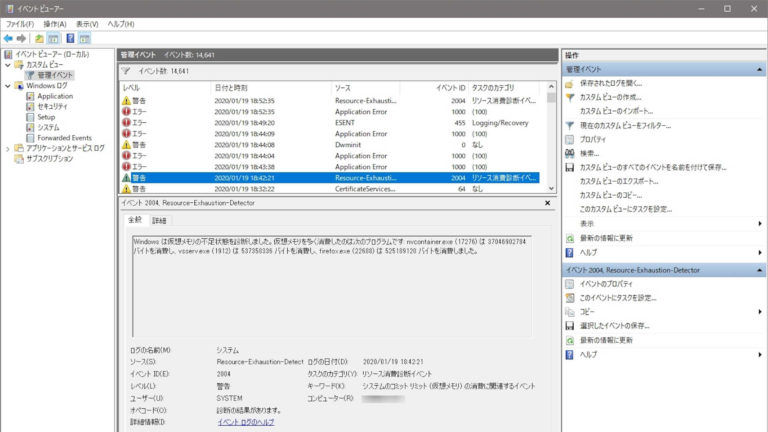Collapse the 管理イベント actions section

coord(759,70)
